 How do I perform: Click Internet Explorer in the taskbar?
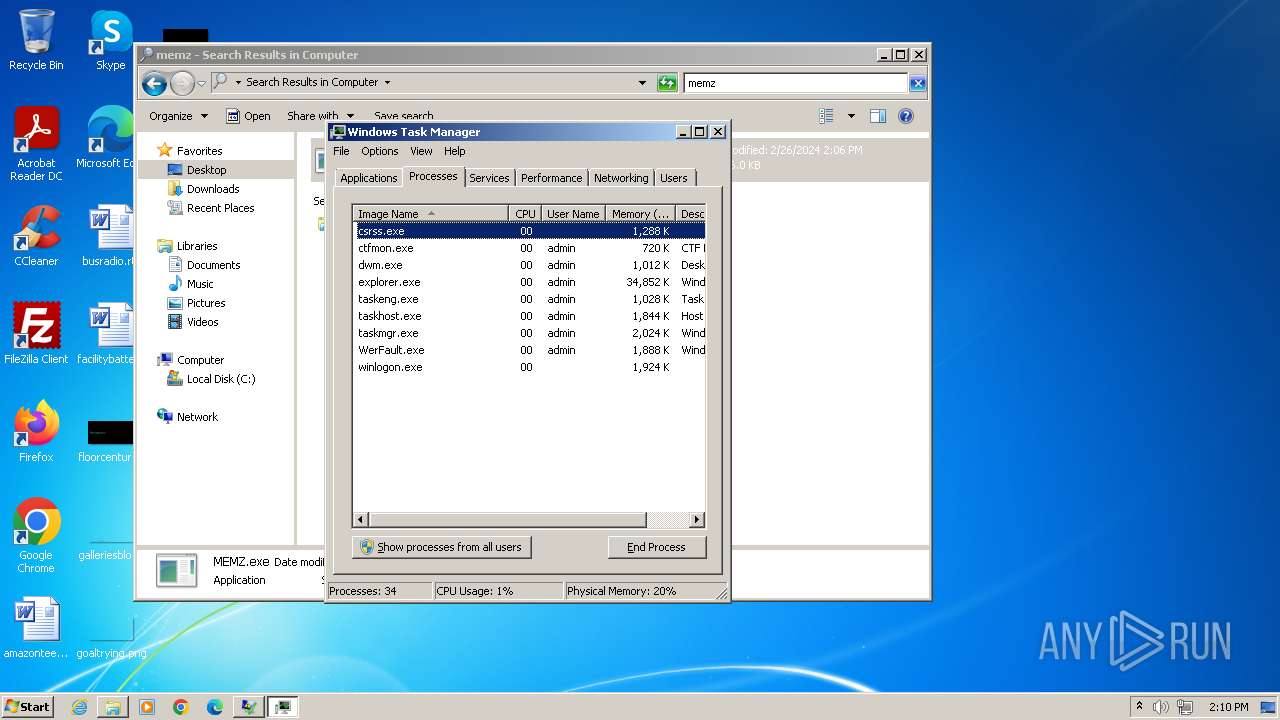click(79, 707)
